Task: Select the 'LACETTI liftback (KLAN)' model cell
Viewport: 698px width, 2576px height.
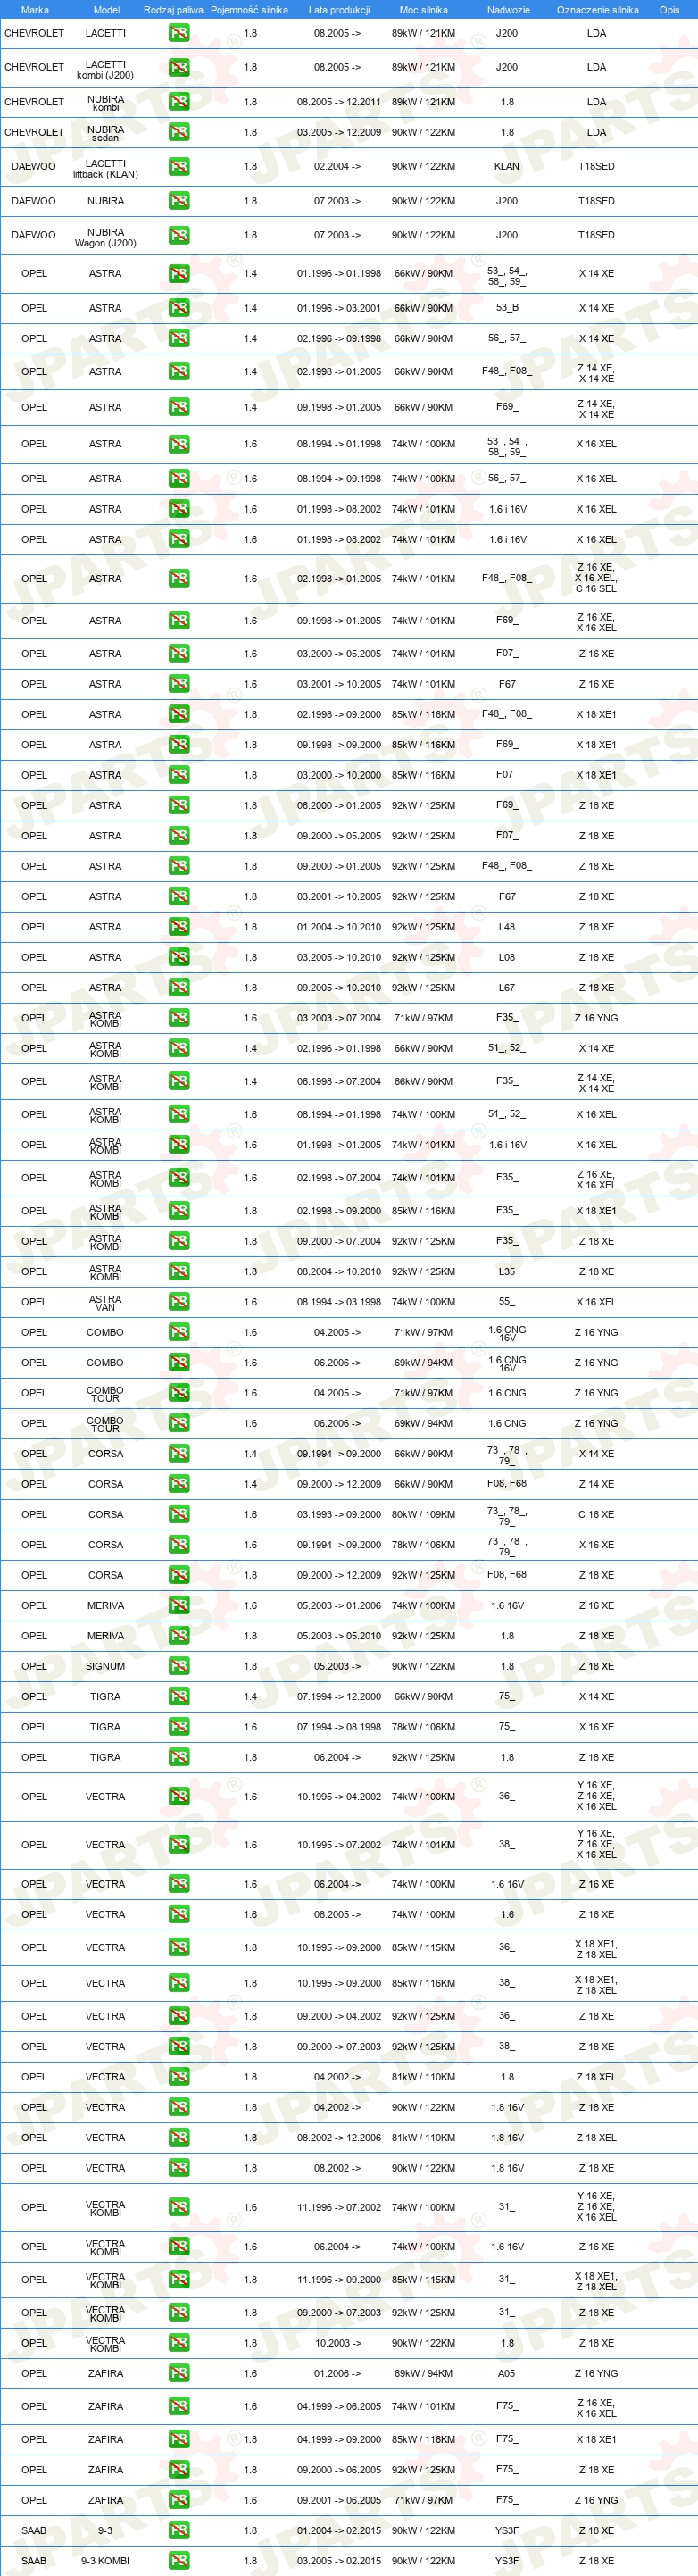Action: [105, 168]
